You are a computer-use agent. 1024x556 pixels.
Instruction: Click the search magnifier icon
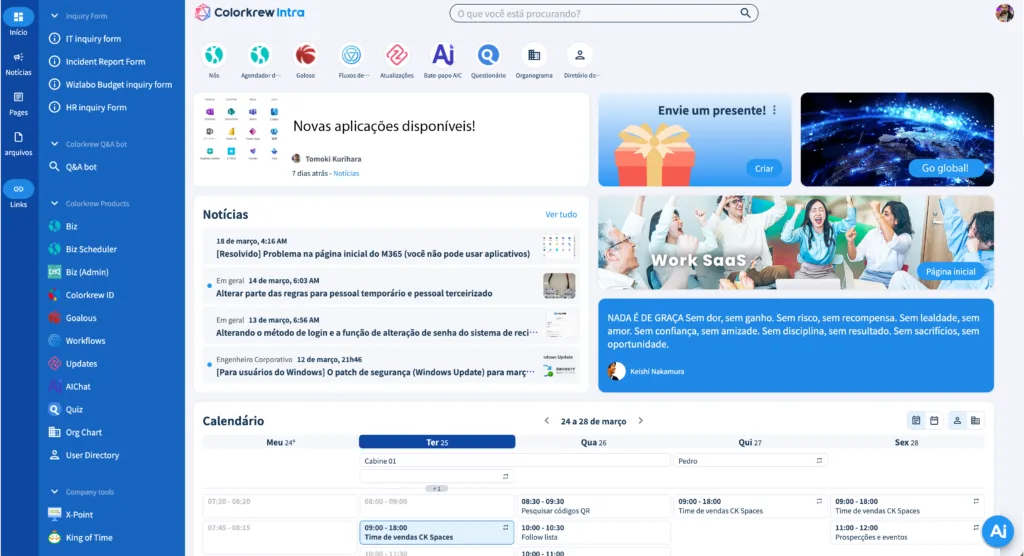pos(745,13)
